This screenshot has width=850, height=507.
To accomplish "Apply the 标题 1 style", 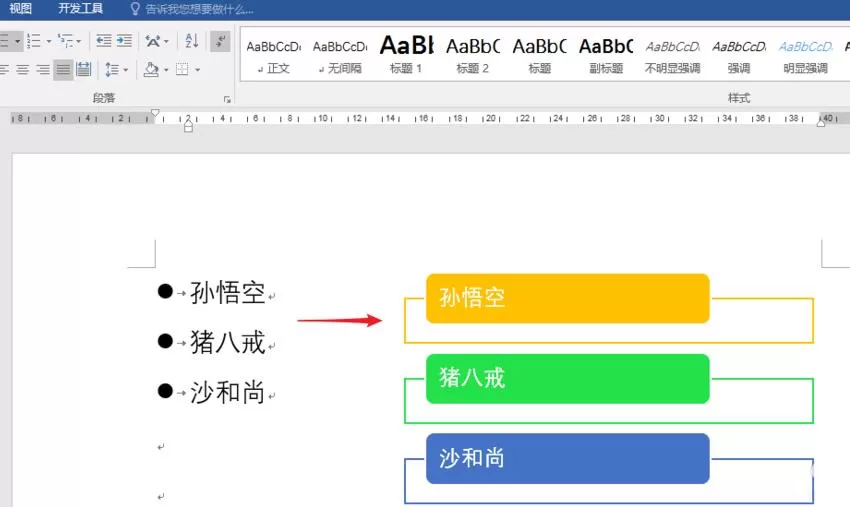I will (x=406, y=56).
